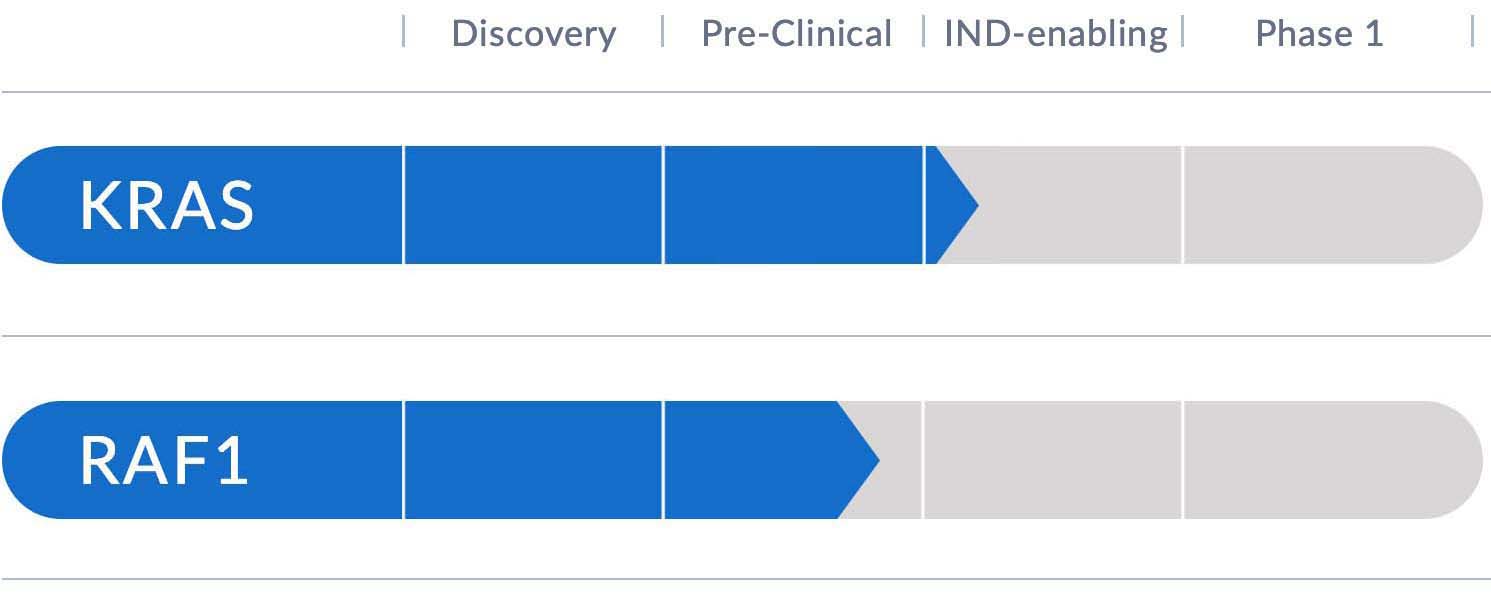Click KRAS bar Pre-Clinical segment

pyautogui.click(x=793, y=205)
